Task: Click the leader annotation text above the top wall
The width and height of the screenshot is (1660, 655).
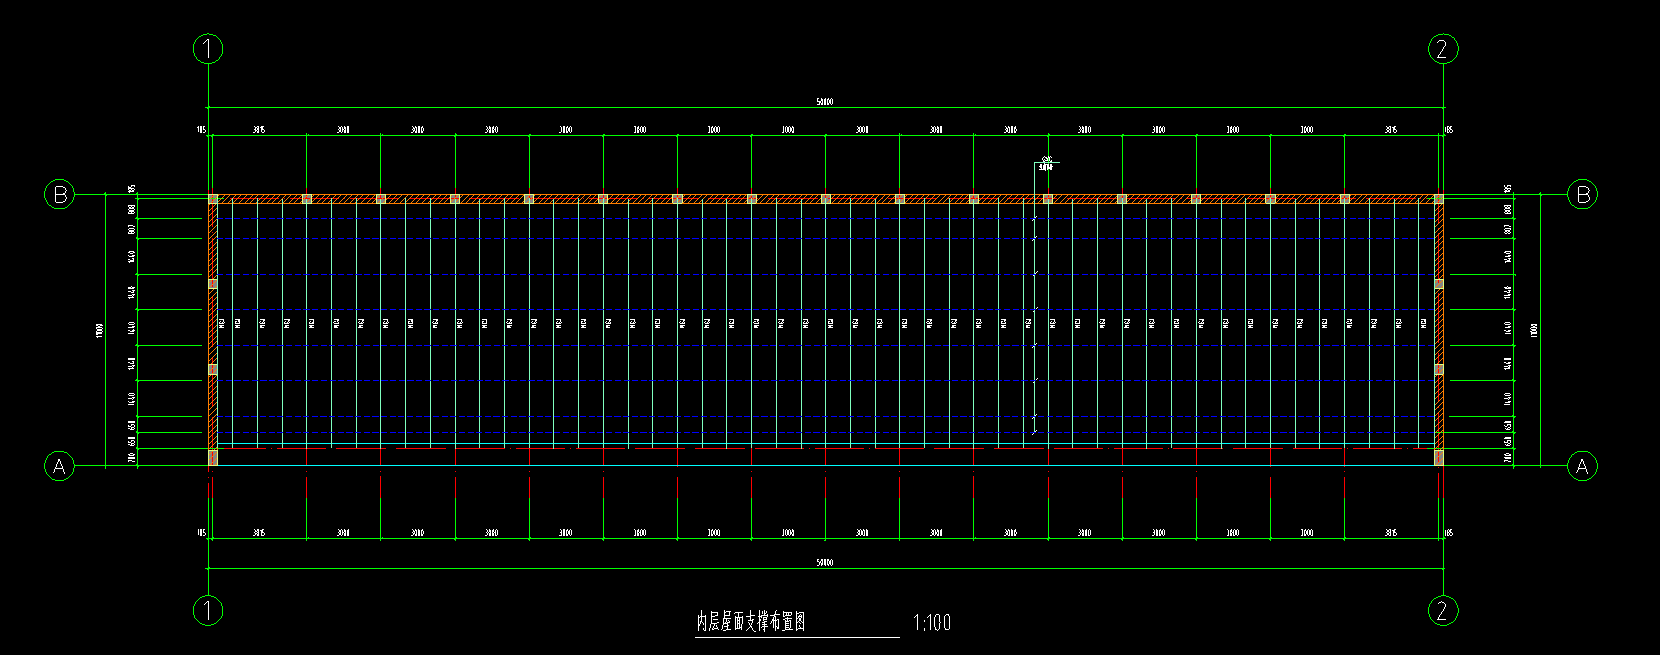Action: 1046,165
